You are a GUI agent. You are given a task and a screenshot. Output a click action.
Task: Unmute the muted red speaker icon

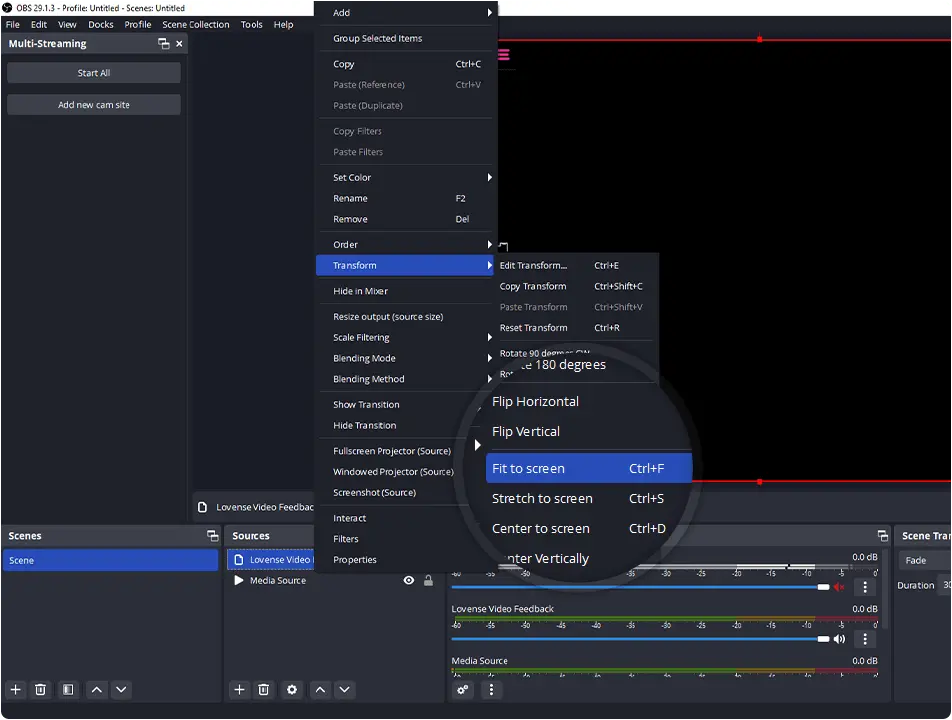839,587
